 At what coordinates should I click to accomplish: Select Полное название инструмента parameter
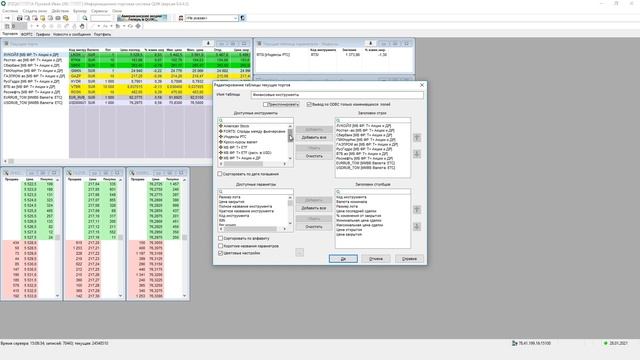[x=246, y=207]
